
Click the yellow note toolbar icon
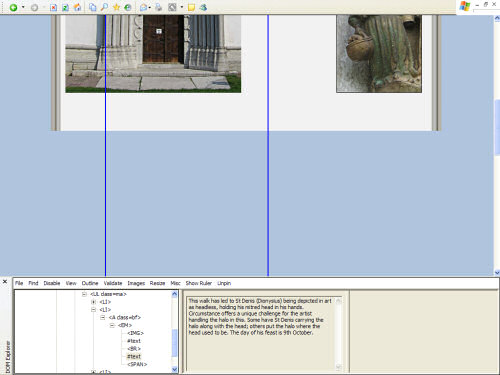click(x=191, y=7)
